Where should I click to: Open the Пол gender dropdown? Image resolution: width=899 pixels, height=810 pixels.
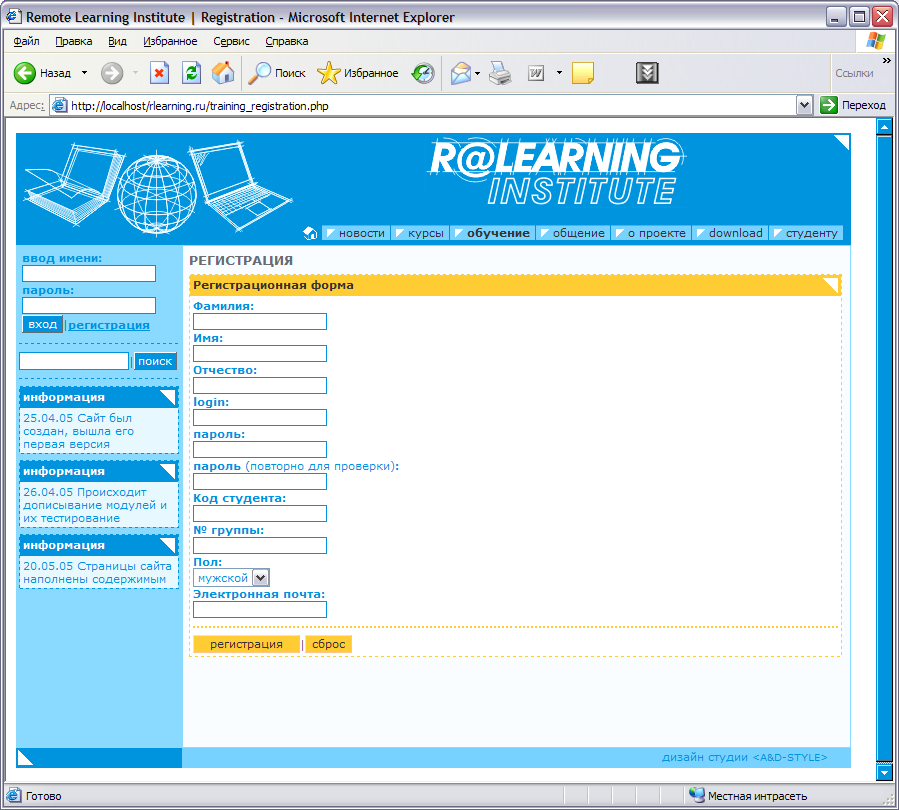(x=232, y=578)
